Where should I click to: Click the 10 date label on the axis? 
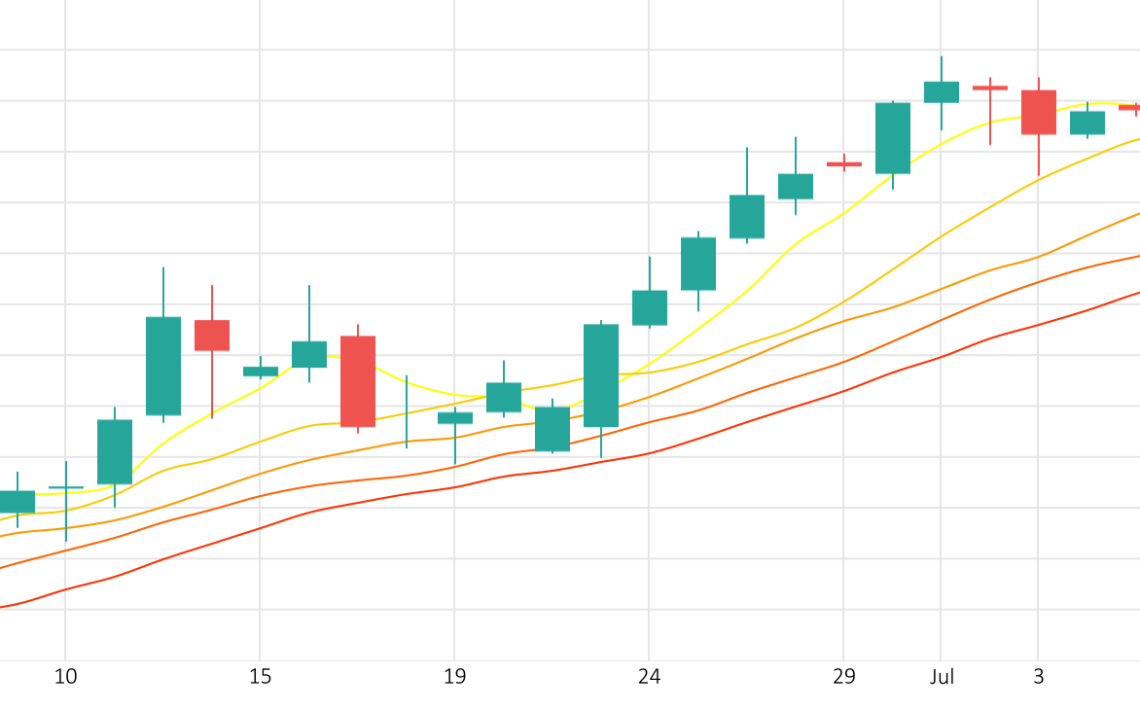pos(65,677)
